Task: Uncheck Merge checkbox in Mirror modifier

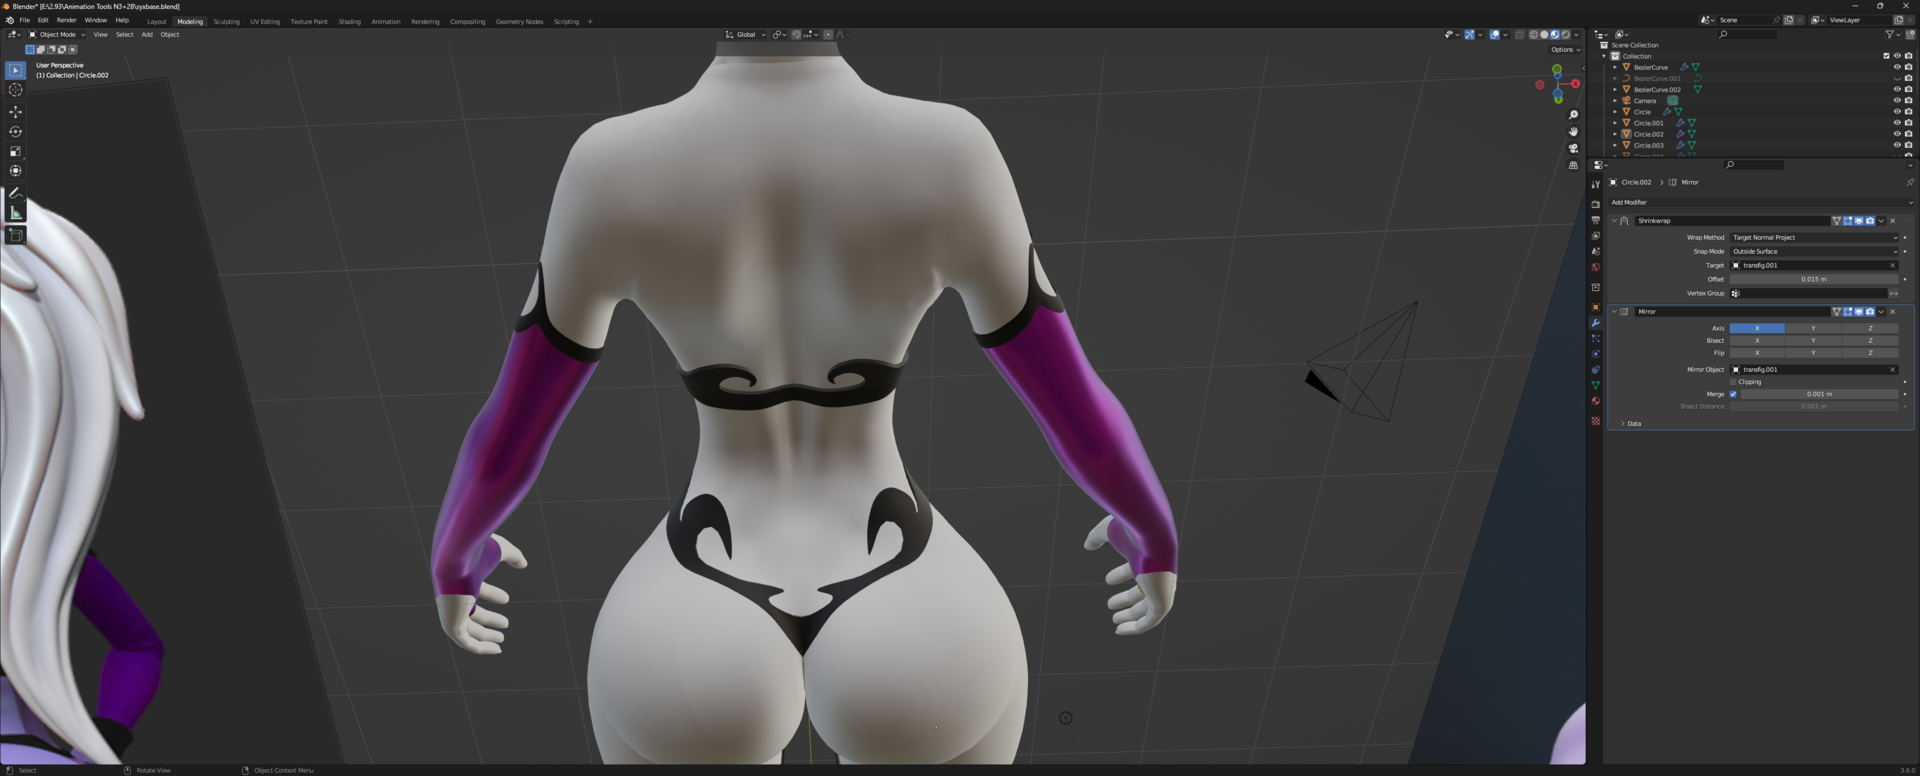Action: click(1733, 394)
